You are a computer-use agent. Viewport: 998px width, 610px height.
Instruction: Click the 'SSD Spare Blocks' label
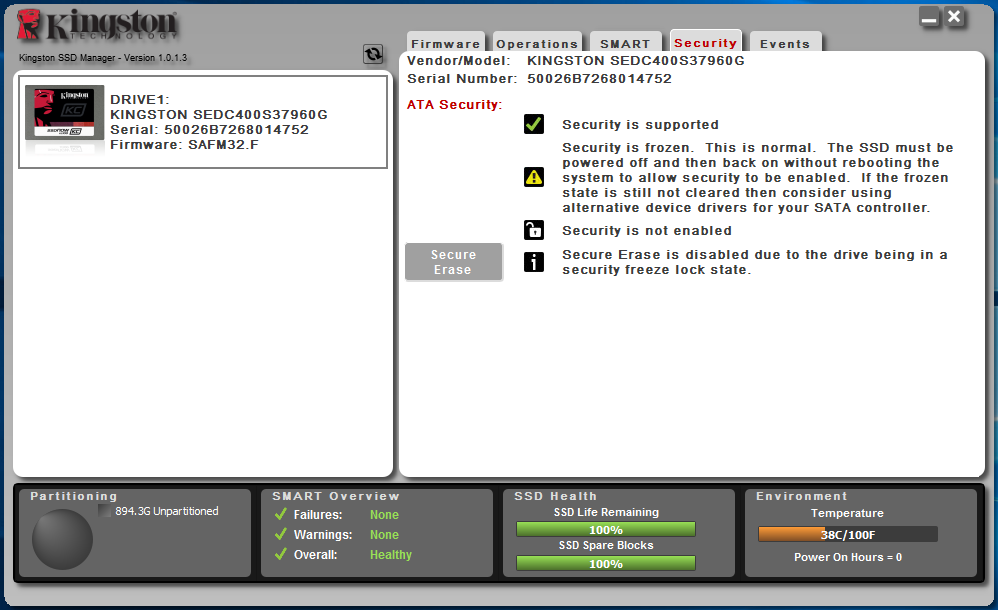(606, 545)
